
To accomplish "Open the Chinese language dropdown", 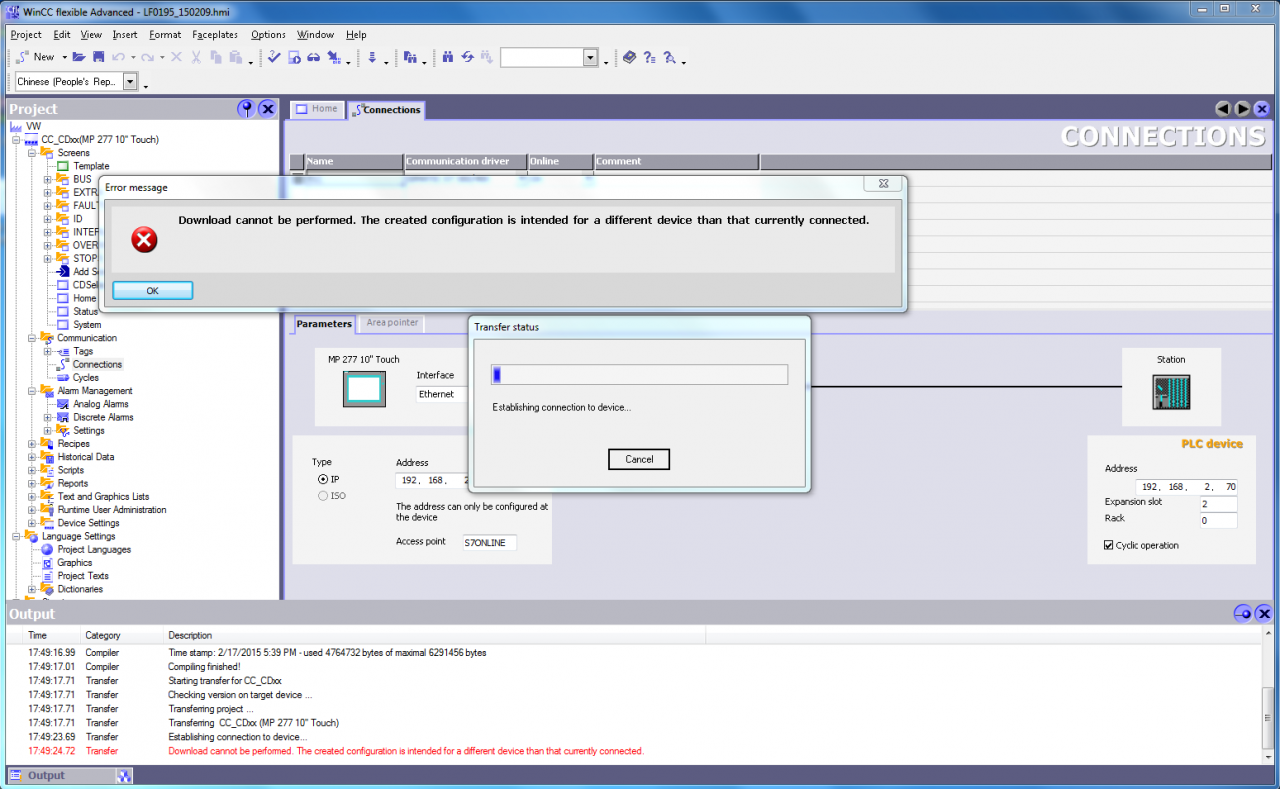I will (130, 82).
